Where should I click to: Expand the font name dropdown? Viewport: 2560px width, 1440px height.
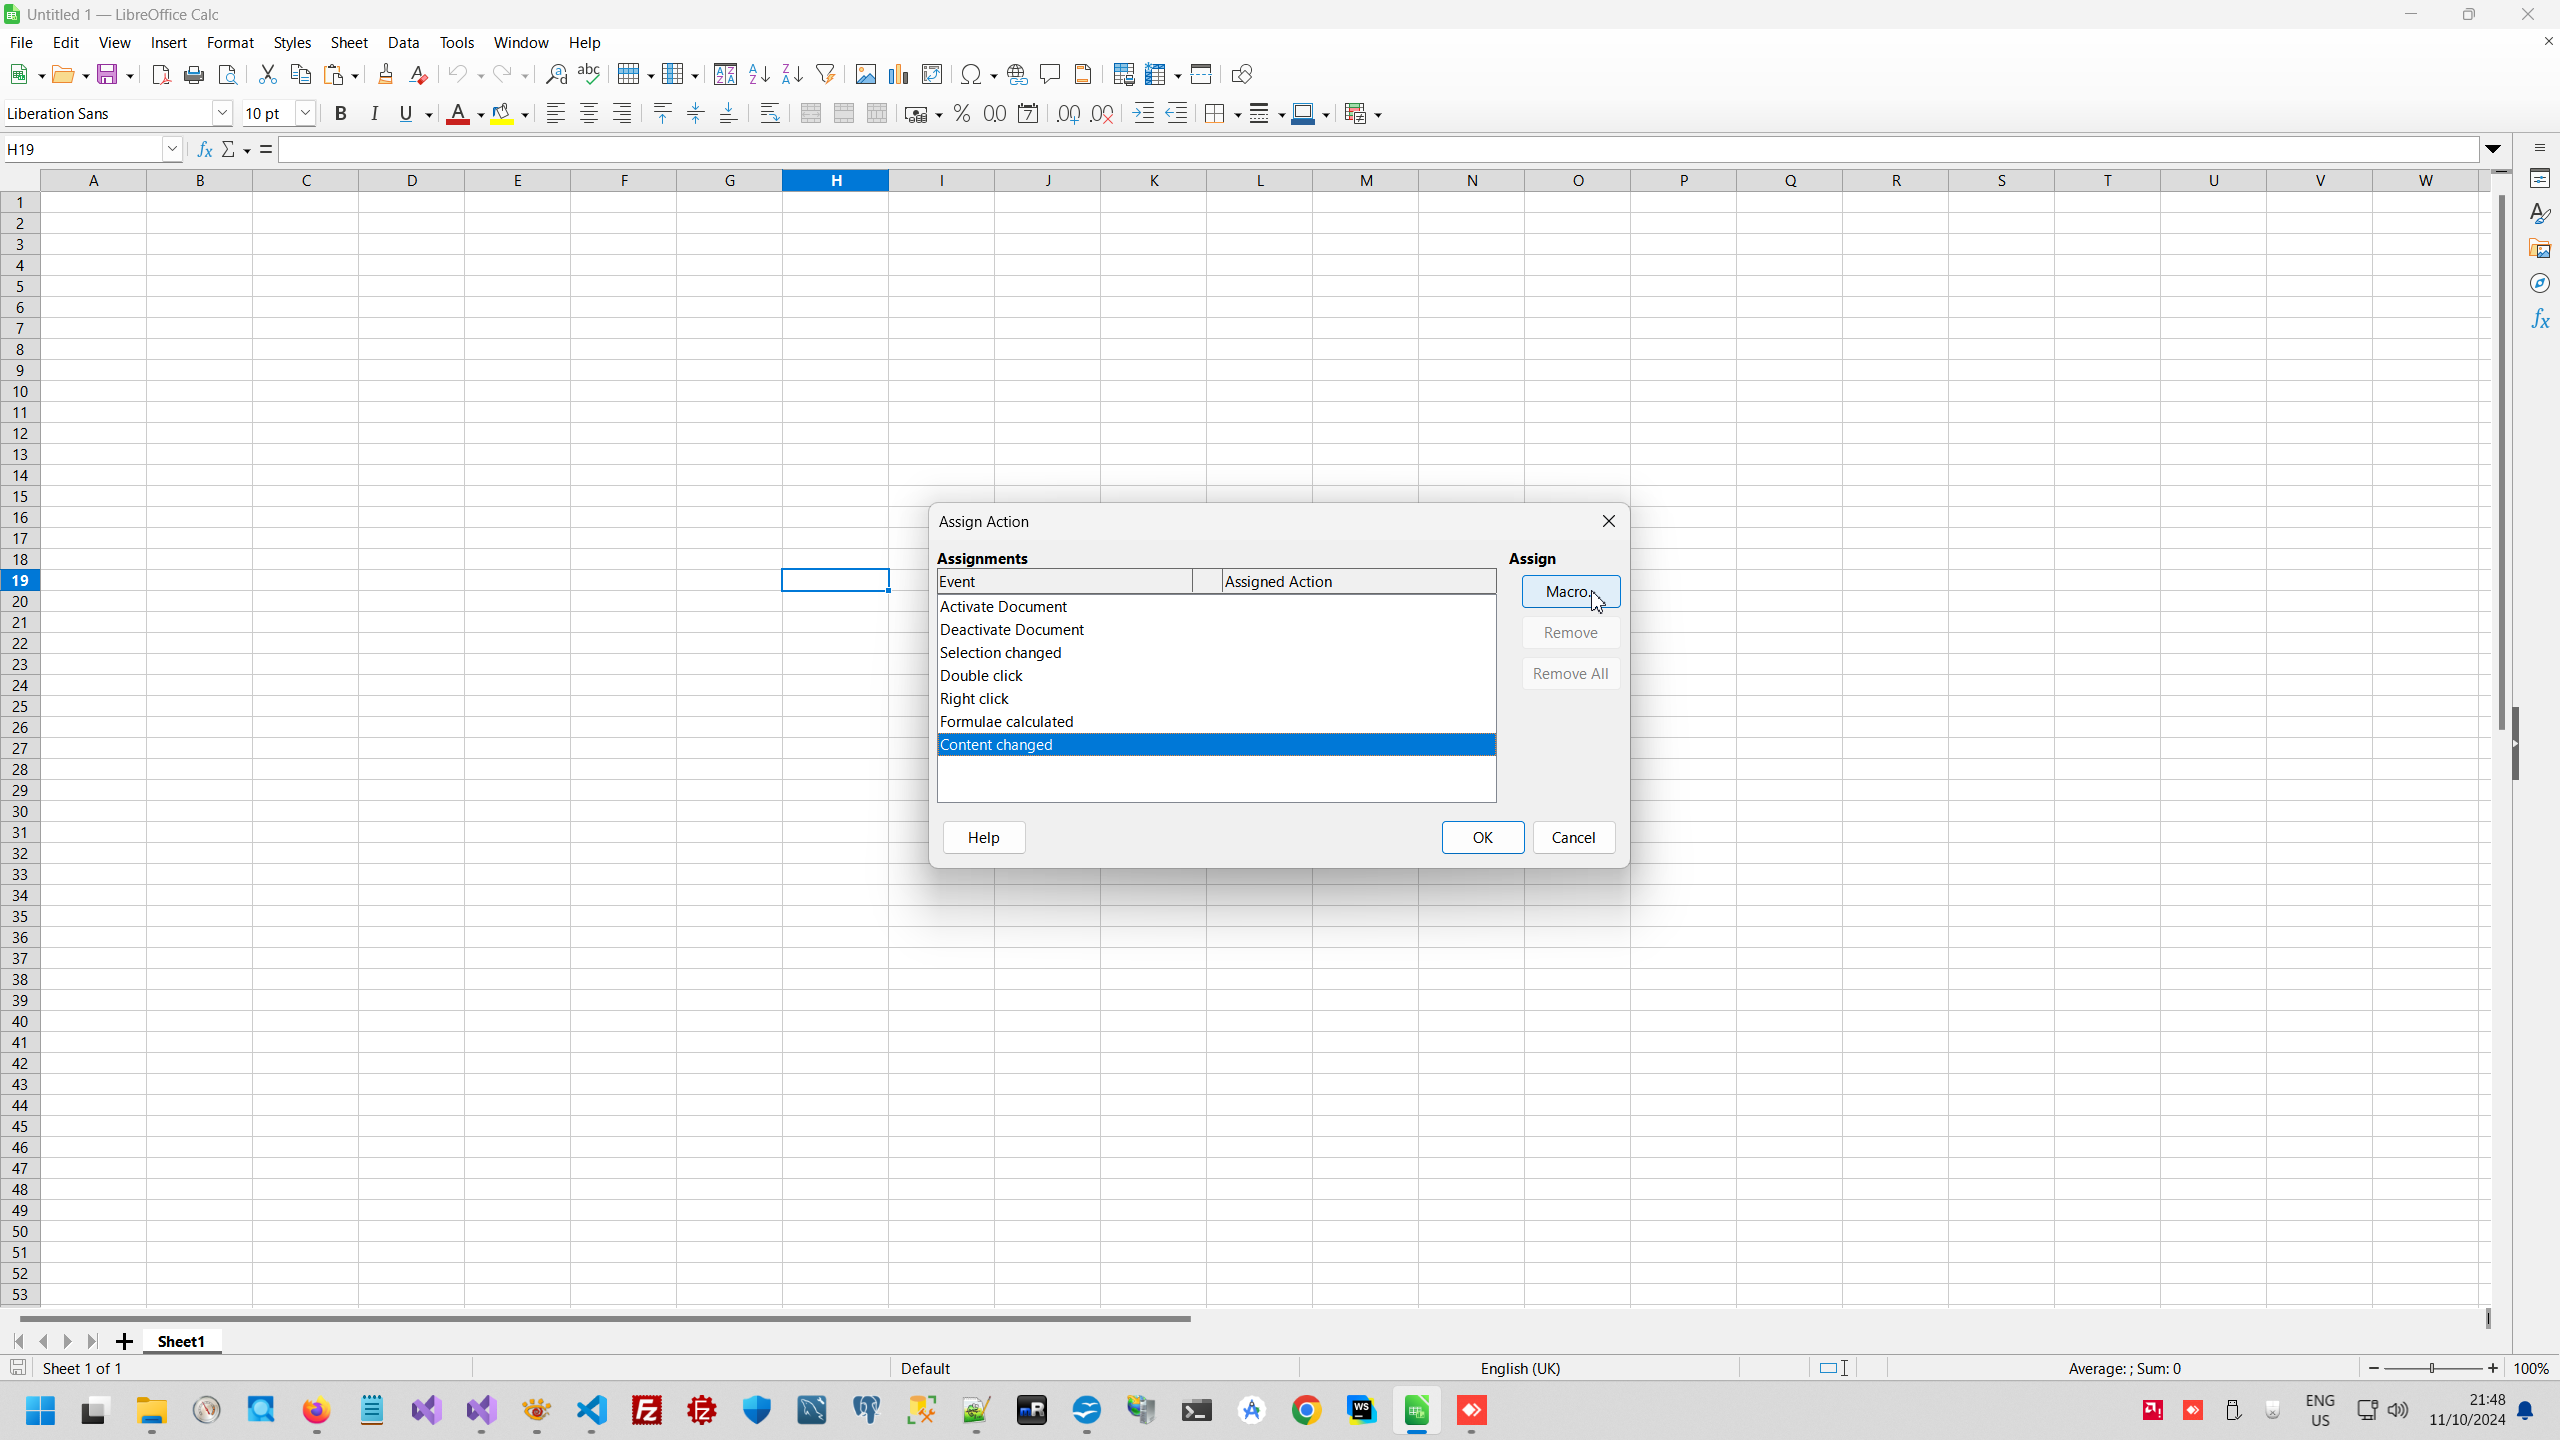[222, 114]
